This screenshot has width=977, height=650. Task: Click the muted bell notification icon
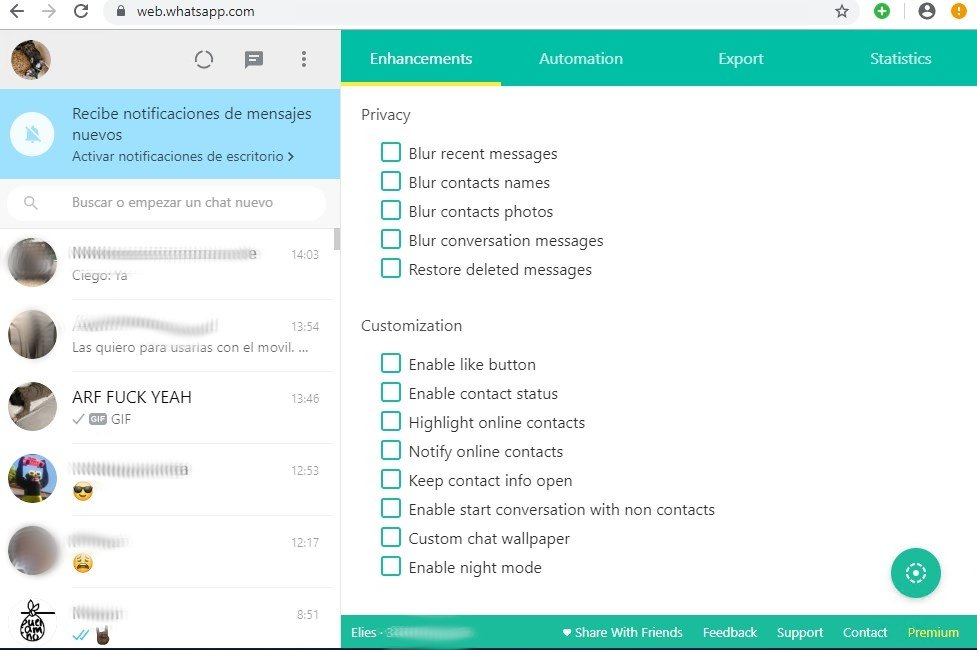(33, 135)
